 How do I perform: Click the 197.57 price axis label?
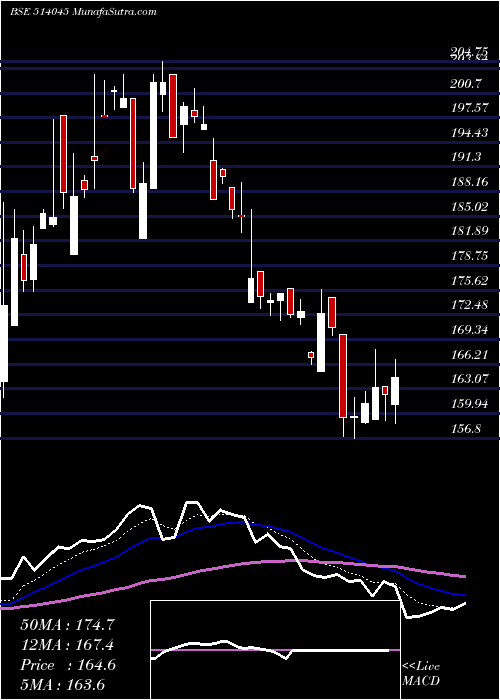click(x=470, y=108)
